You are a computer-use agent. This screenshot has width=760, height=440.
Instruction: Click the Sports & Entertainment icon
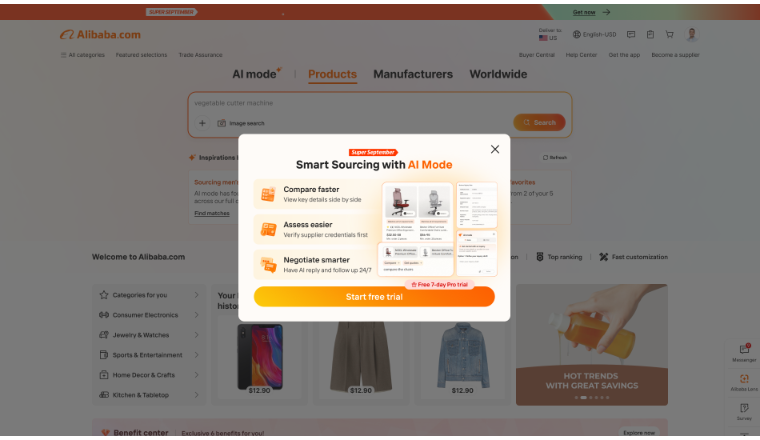pyautogui.click(x=104, y=355)
